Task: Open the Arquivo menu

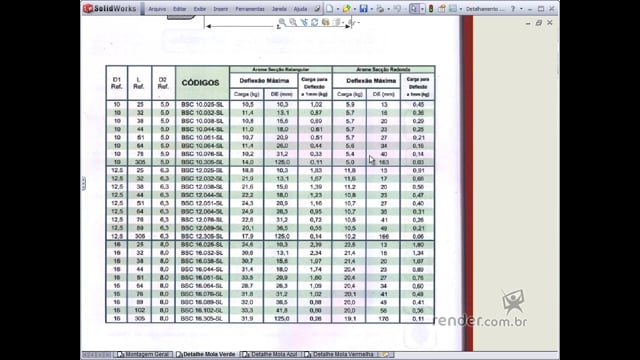Action: click(157, 9)
